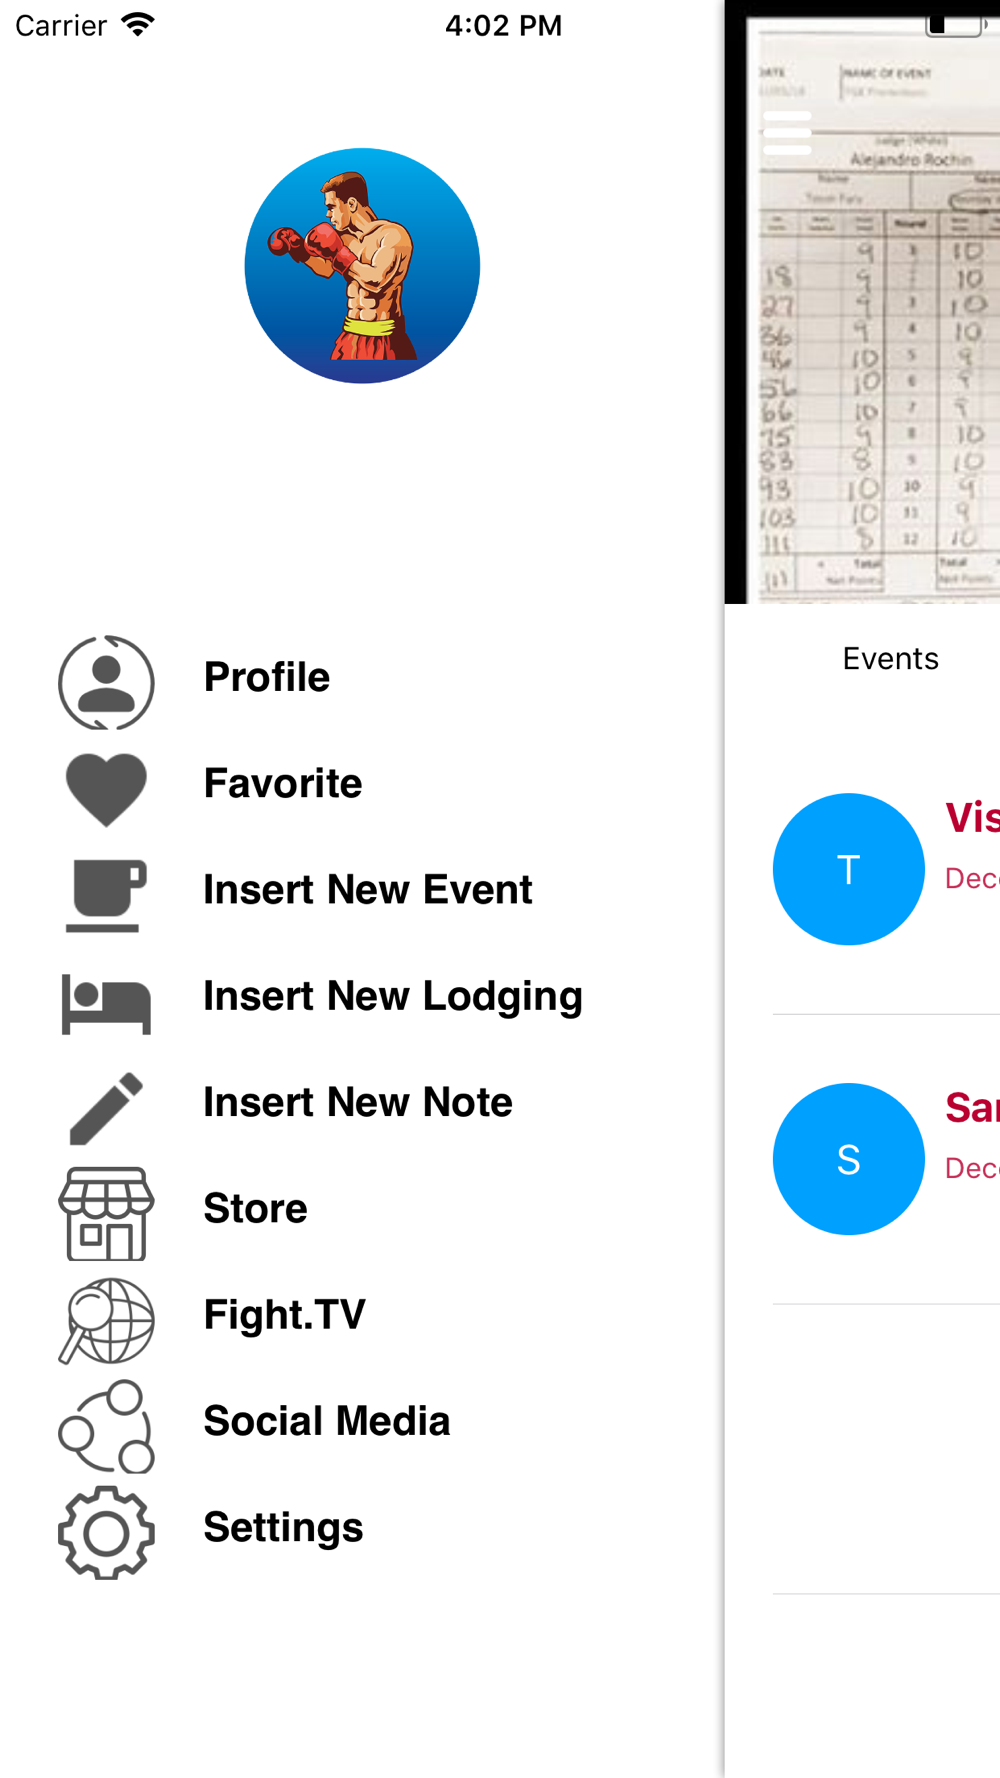Choose Insert New Note

point(357,1102)
